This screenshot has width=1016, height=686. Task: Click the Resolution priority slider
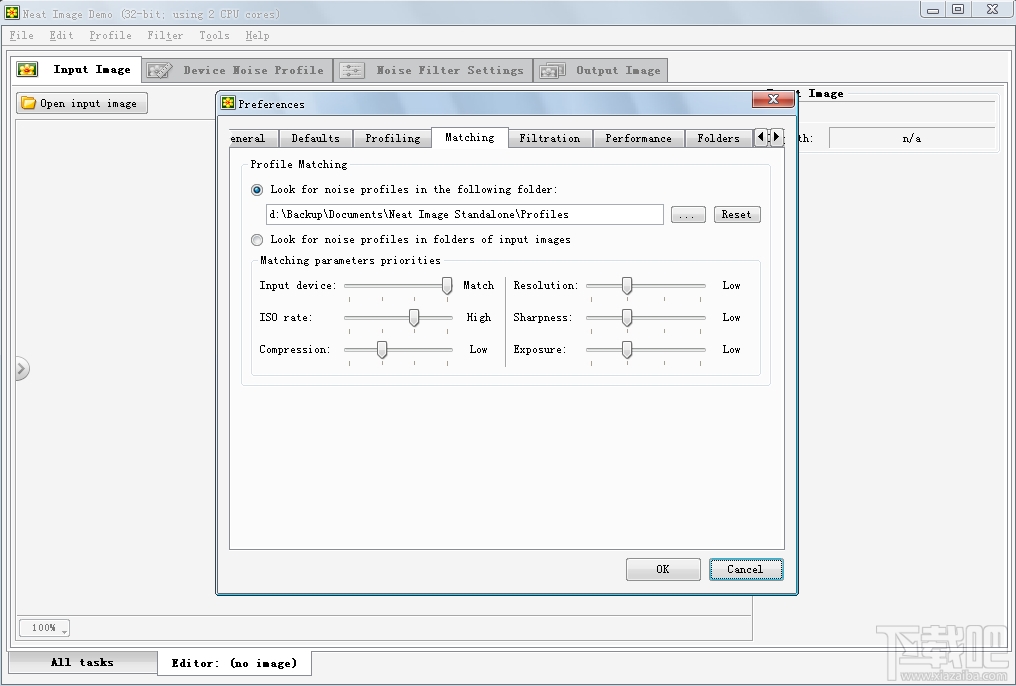click(x=646, y=286)
